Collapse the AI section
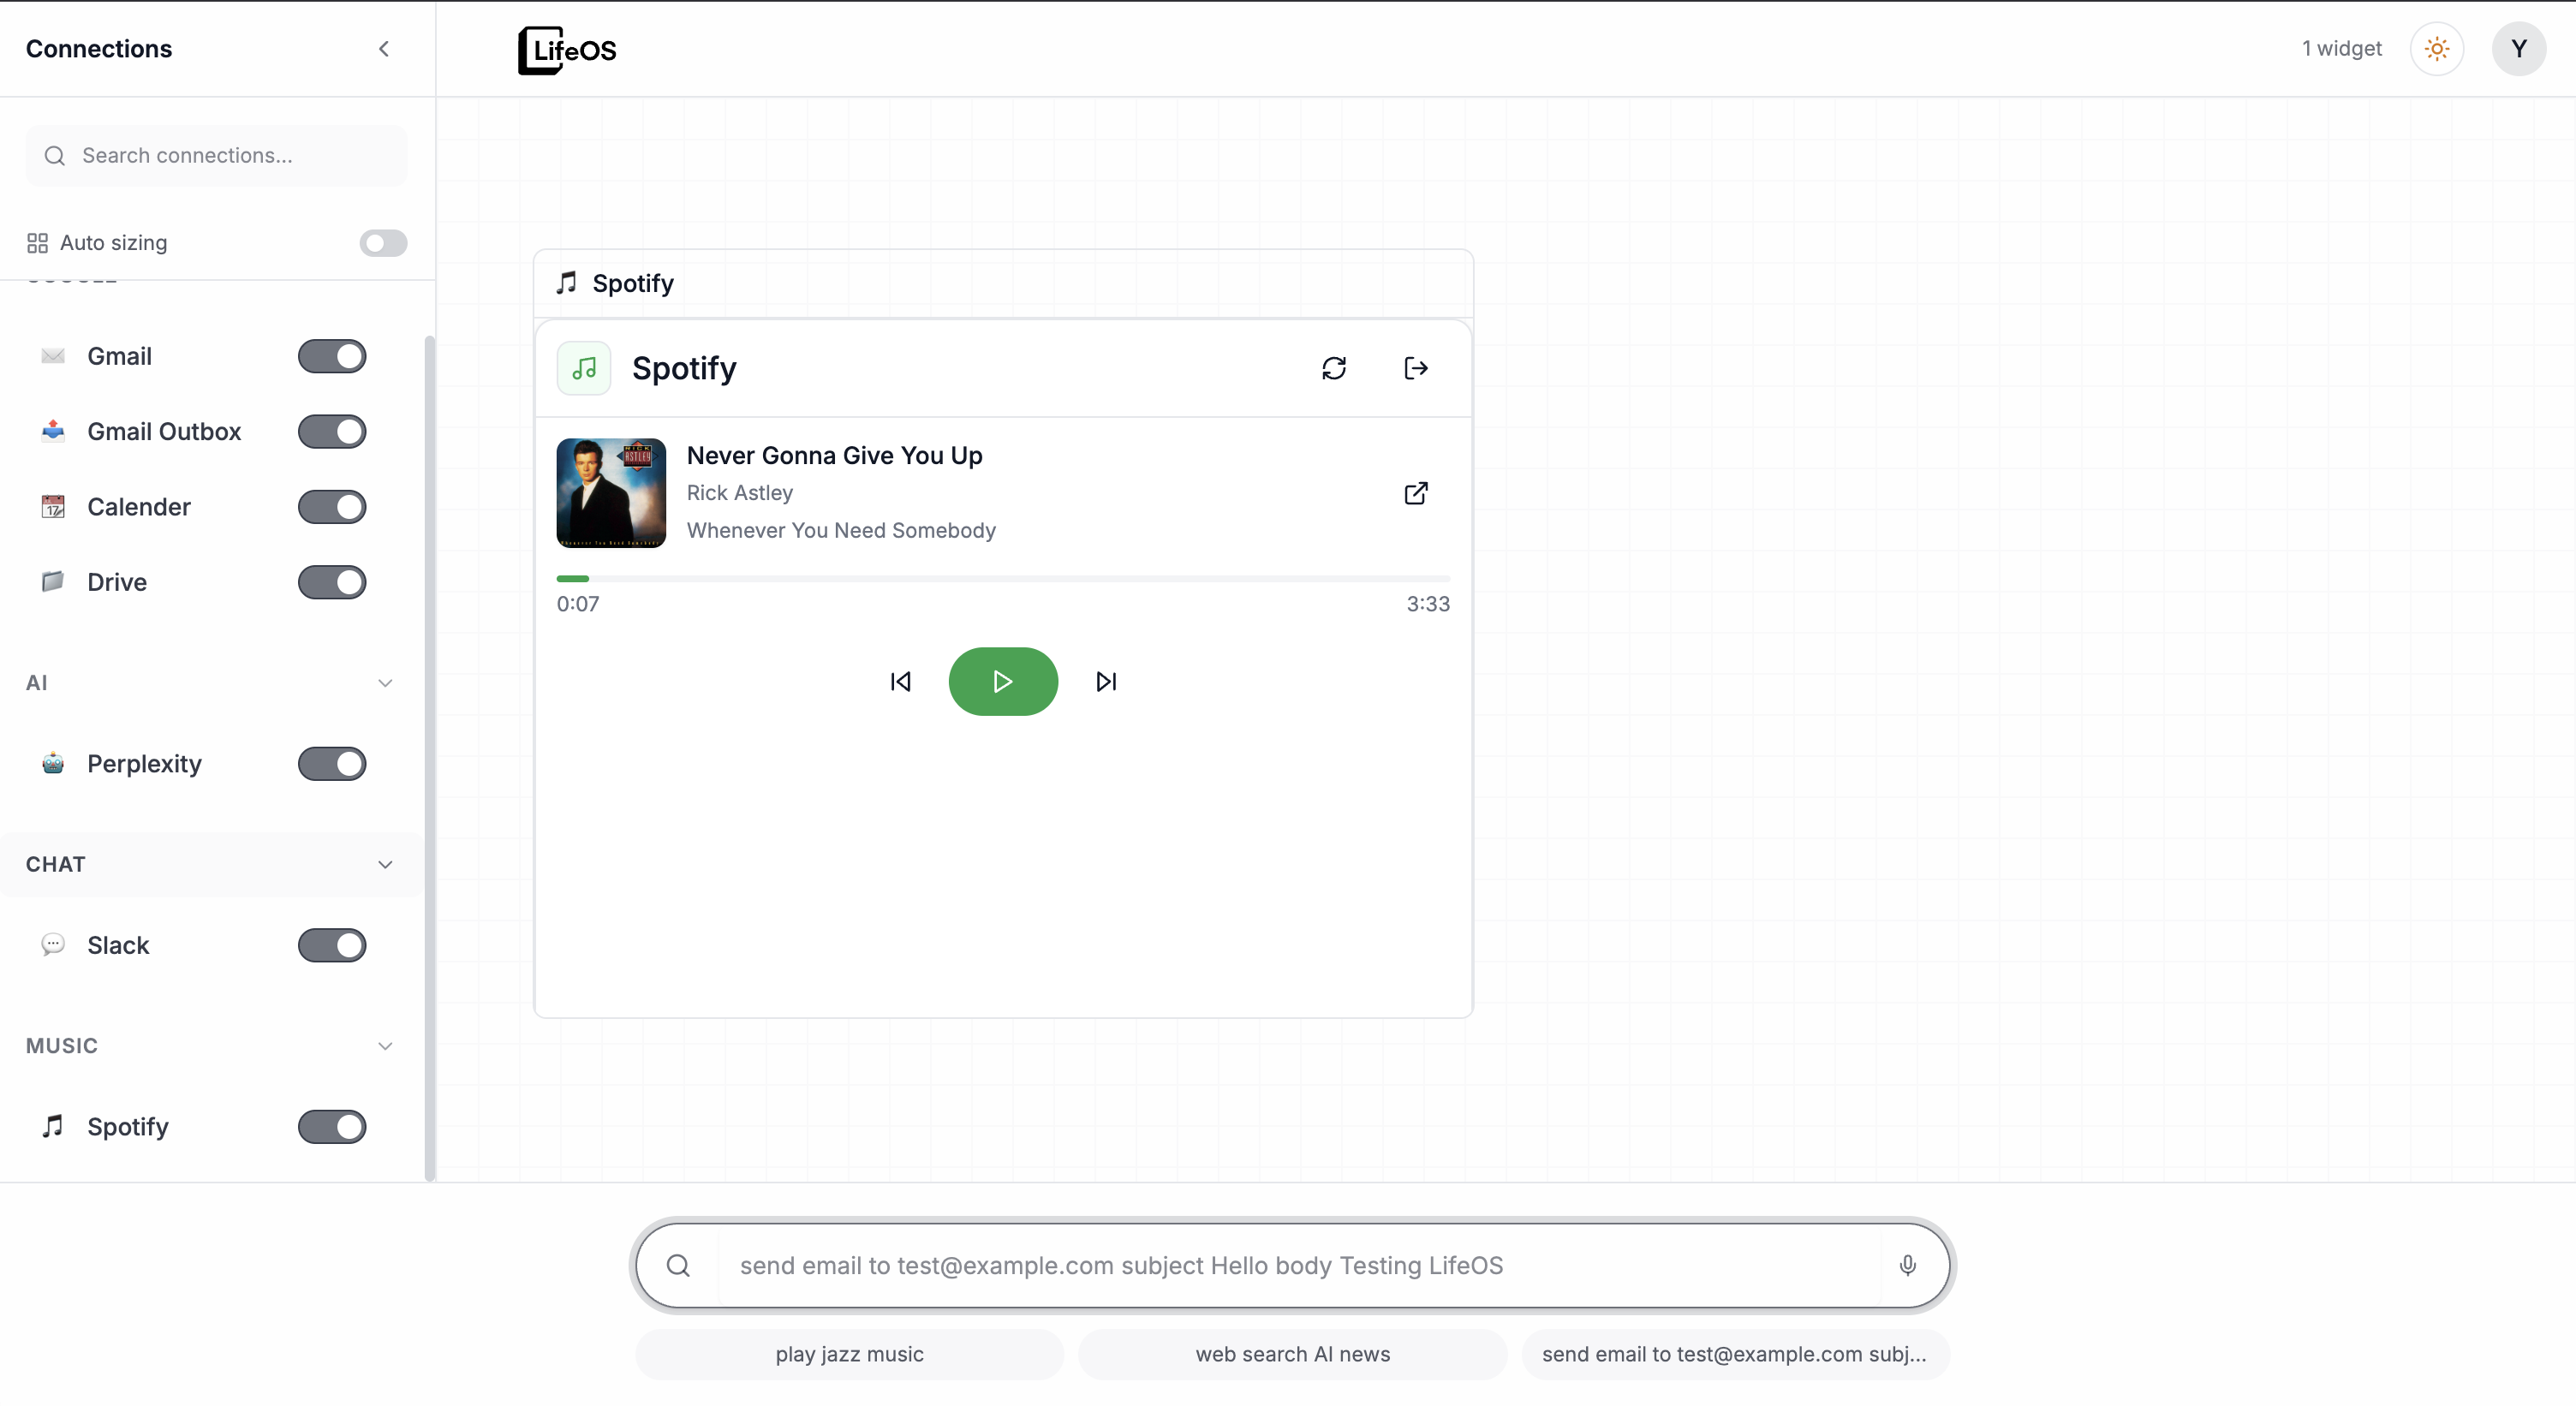This screenshot has height=1406, width=2576. (385, 683)
